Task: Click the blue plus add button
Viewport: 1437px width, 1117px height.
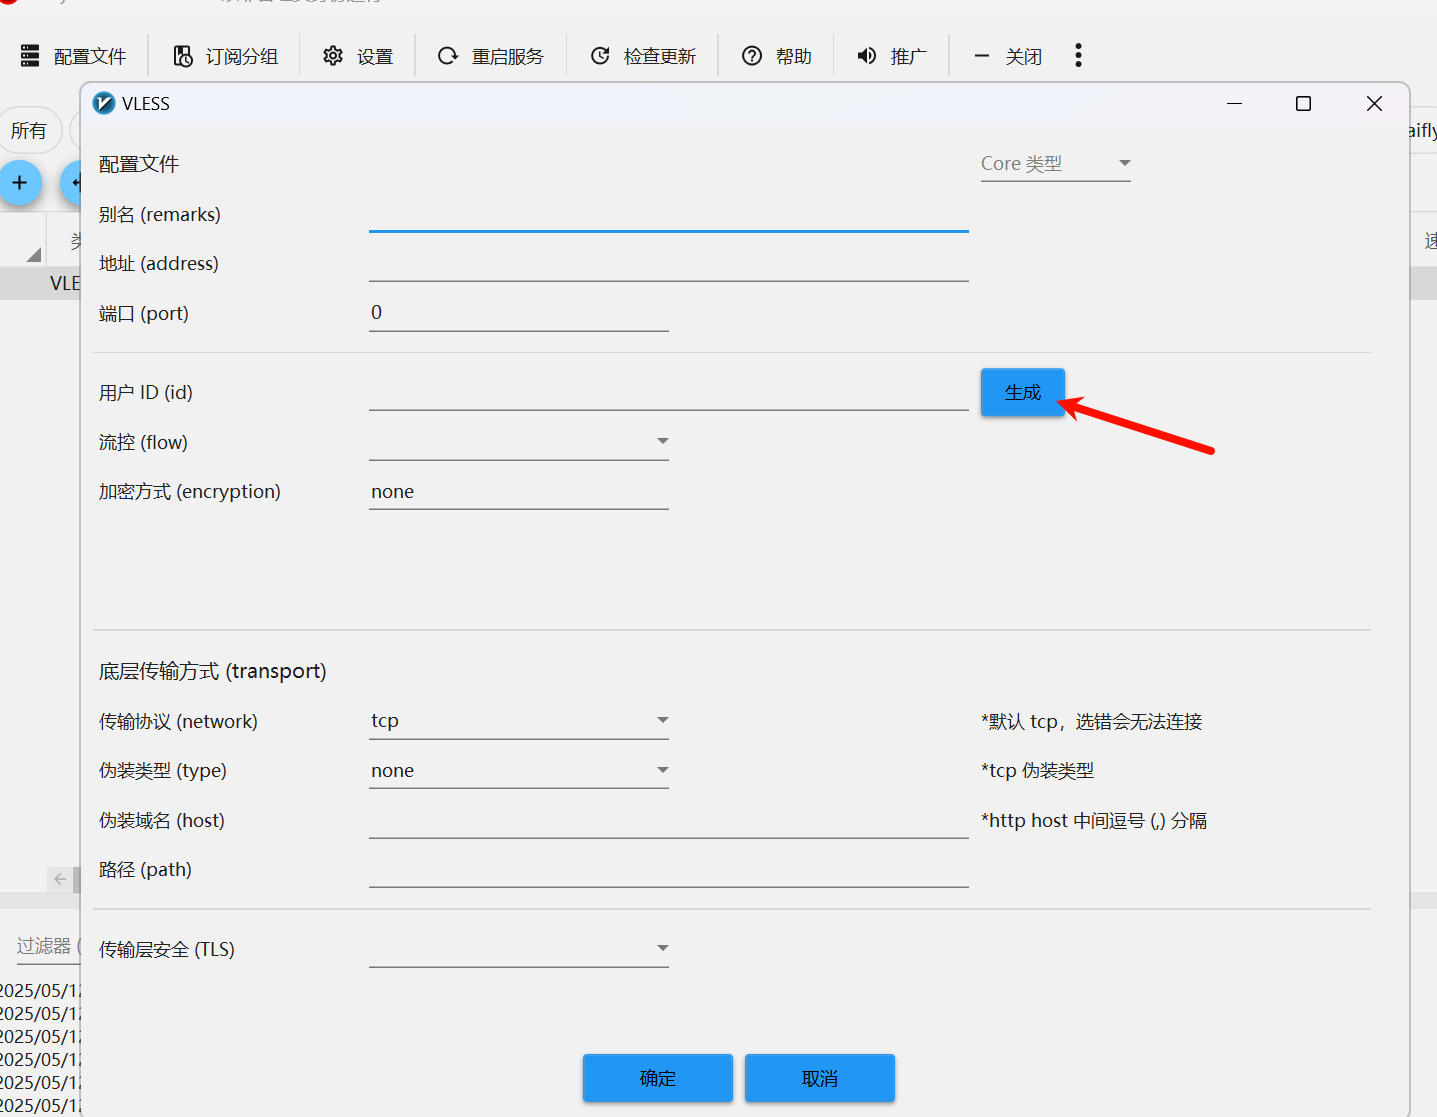Action: (20, 183)
